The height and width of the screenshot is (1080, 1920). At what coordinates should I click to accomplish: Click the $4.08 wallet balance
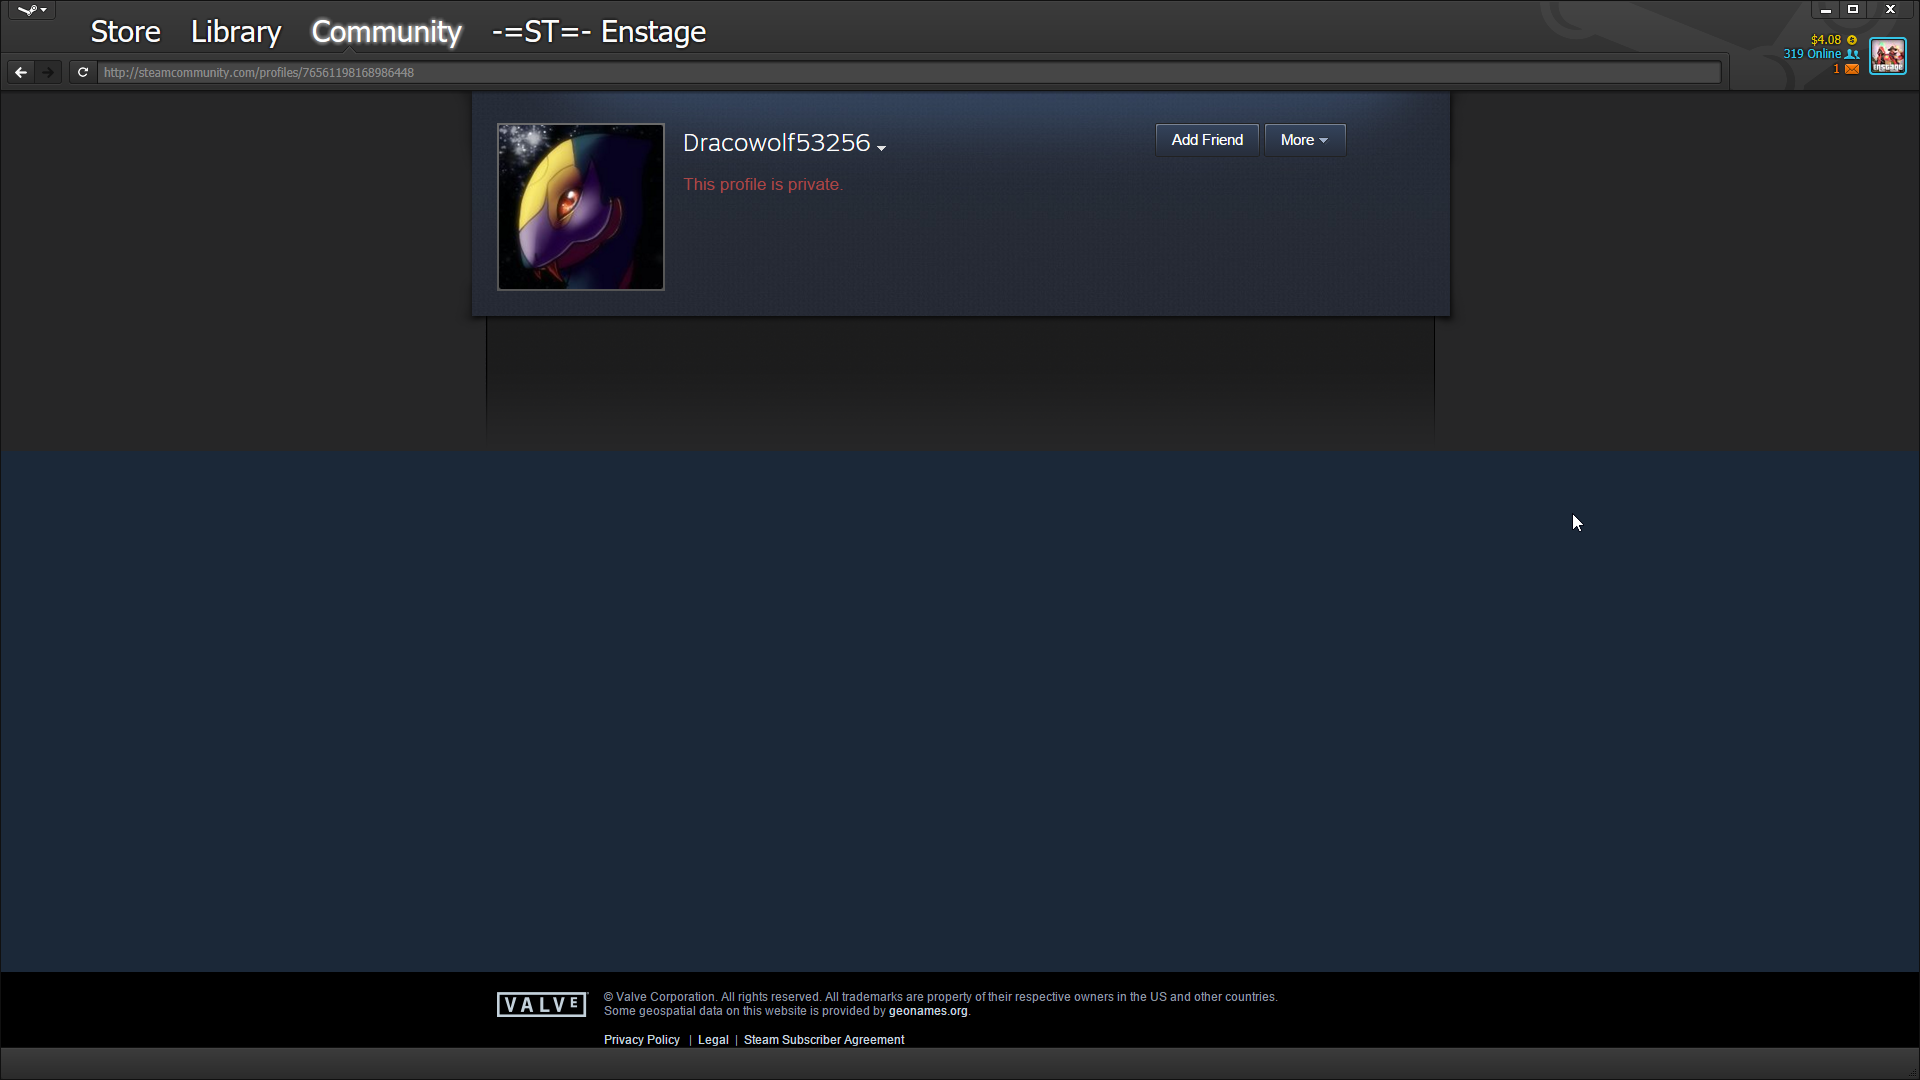tap(1826, 40)
